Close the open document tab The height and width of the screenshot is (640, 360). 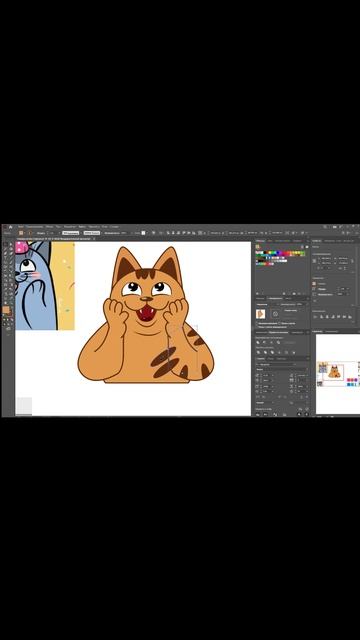94,239
